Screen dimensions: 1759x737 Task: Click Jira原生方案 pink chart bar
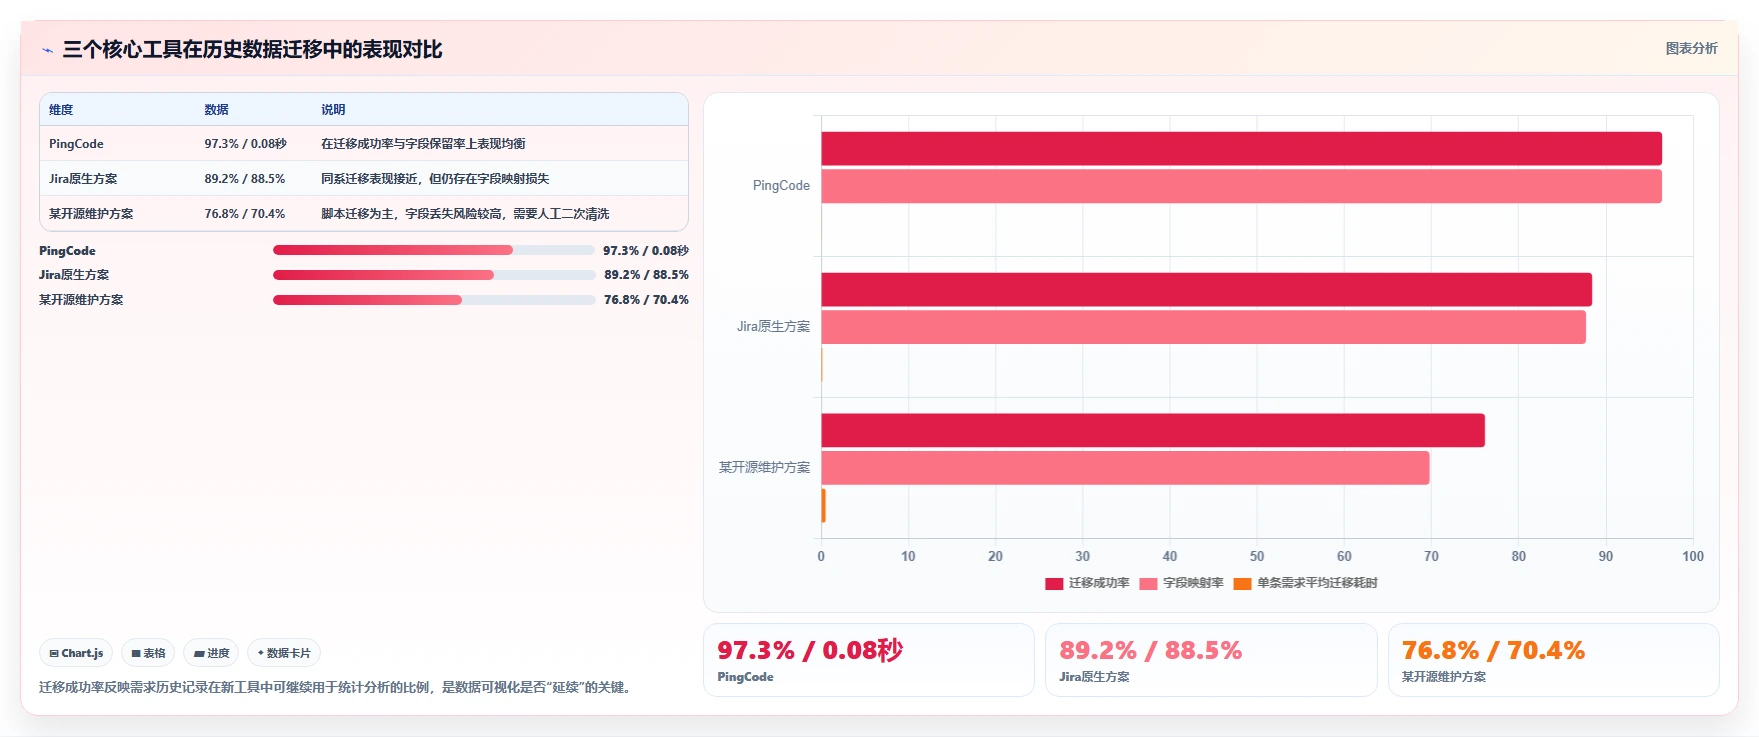click(x=1203, y=327)
